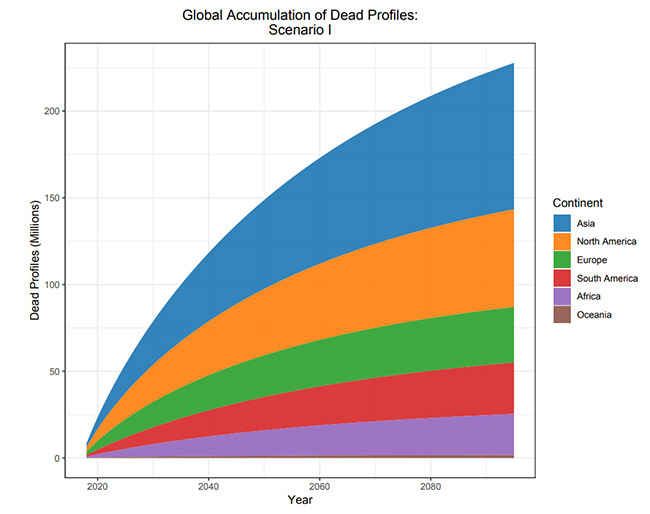Select the South America legend label
This screenshot has height=514, width=650.
click(x=607, y=278)
